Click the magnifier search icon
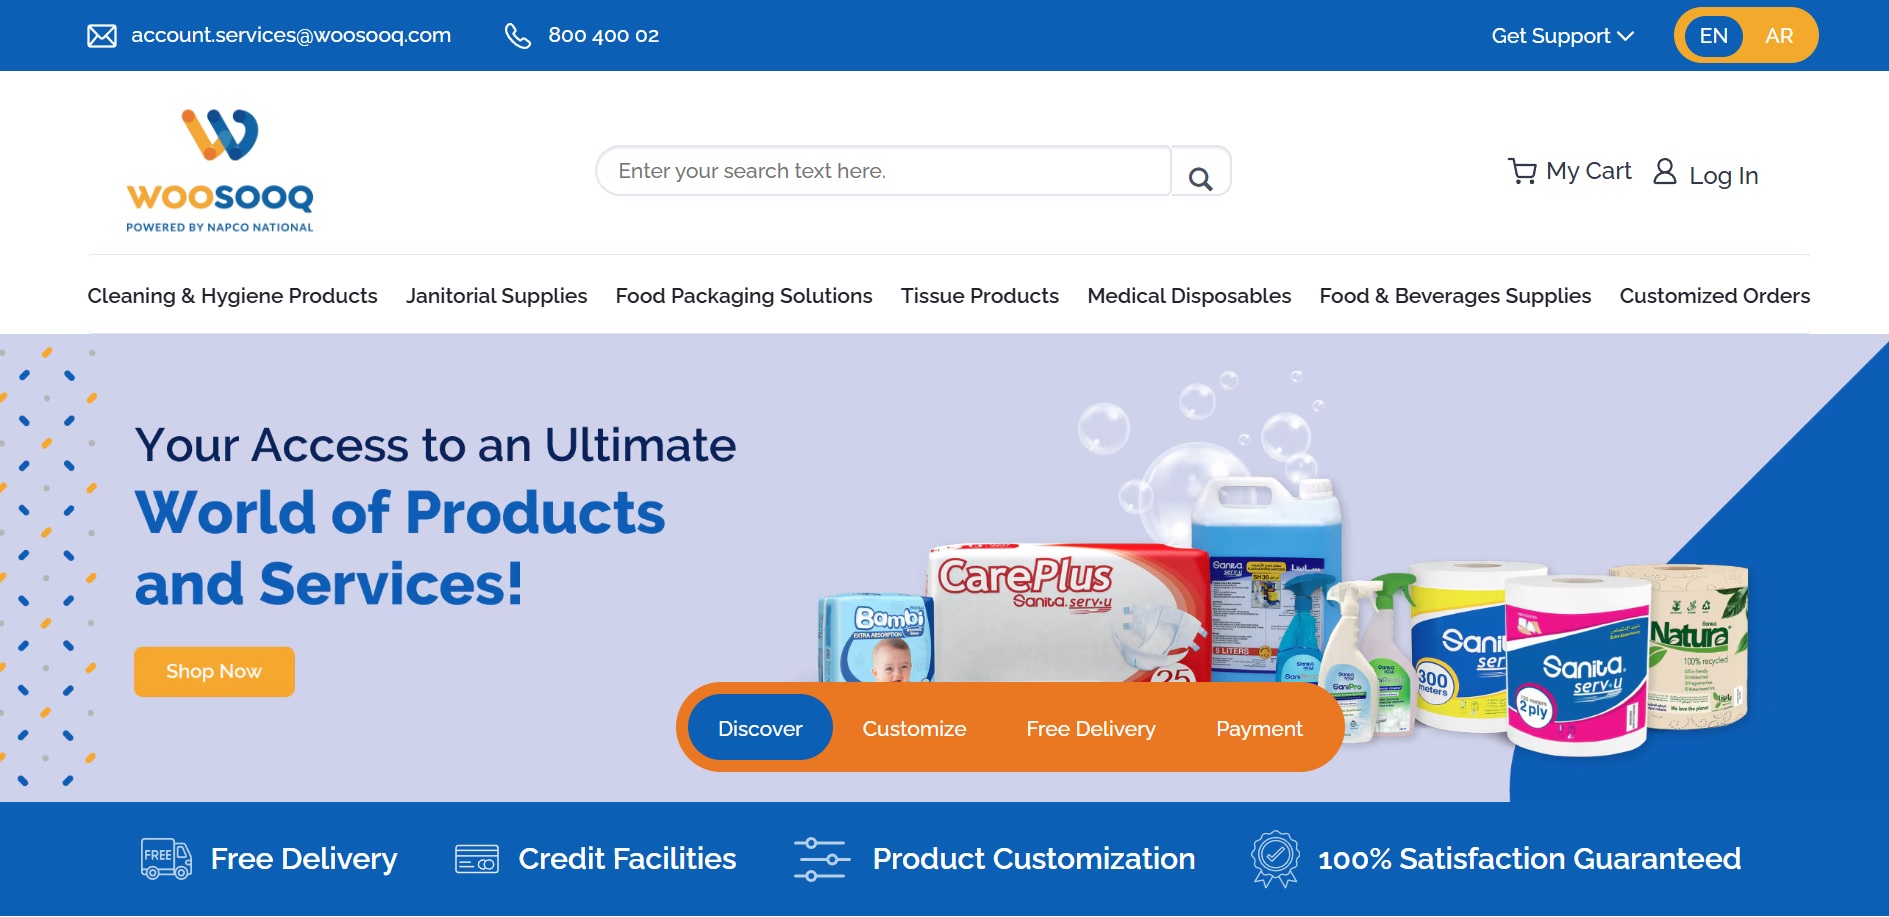This screenshot has height=917, width=1889. (x=1200, y=178)
